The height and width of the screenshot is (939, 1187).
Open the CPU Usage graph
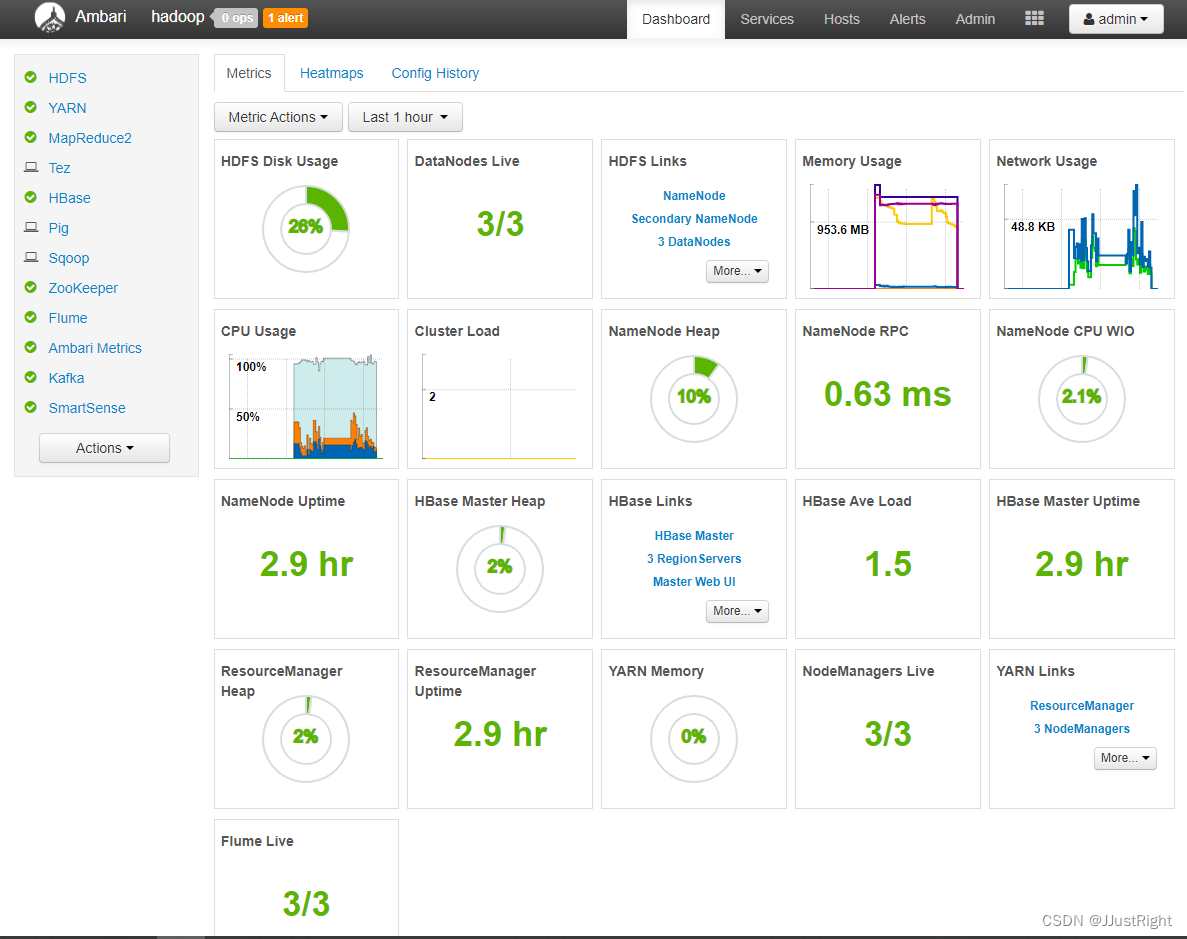click(306, 407)
